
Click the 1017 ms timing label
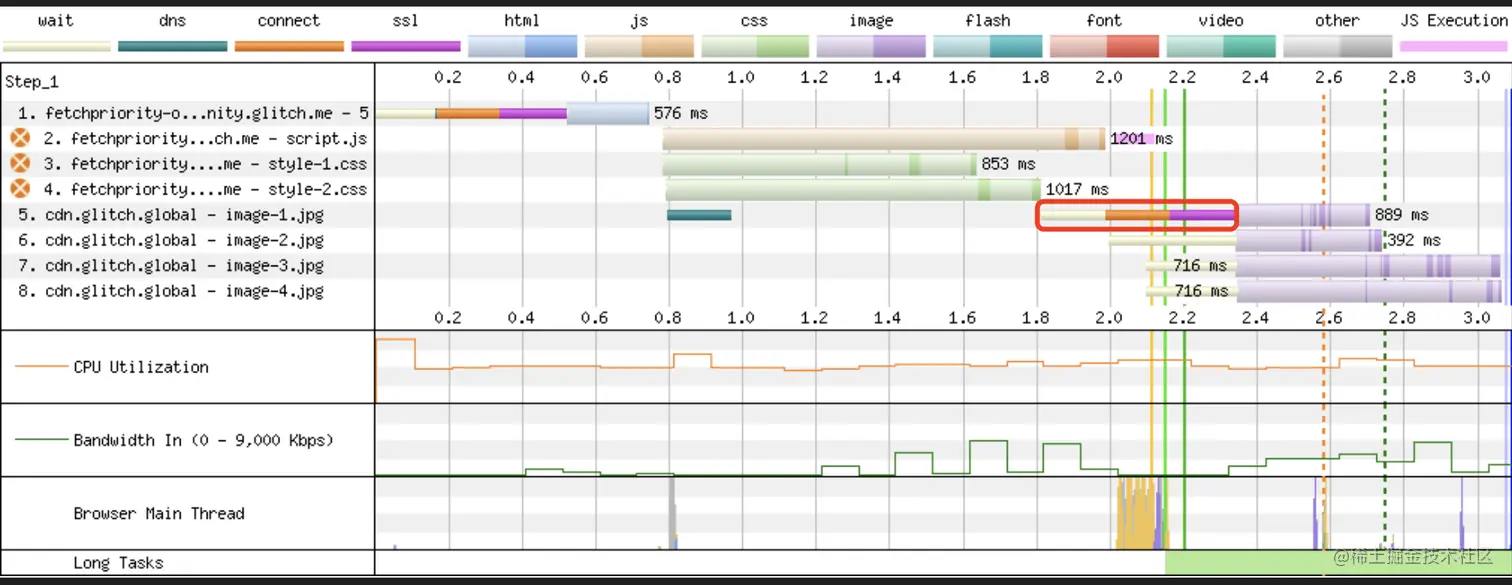[x=1077, y=188]
